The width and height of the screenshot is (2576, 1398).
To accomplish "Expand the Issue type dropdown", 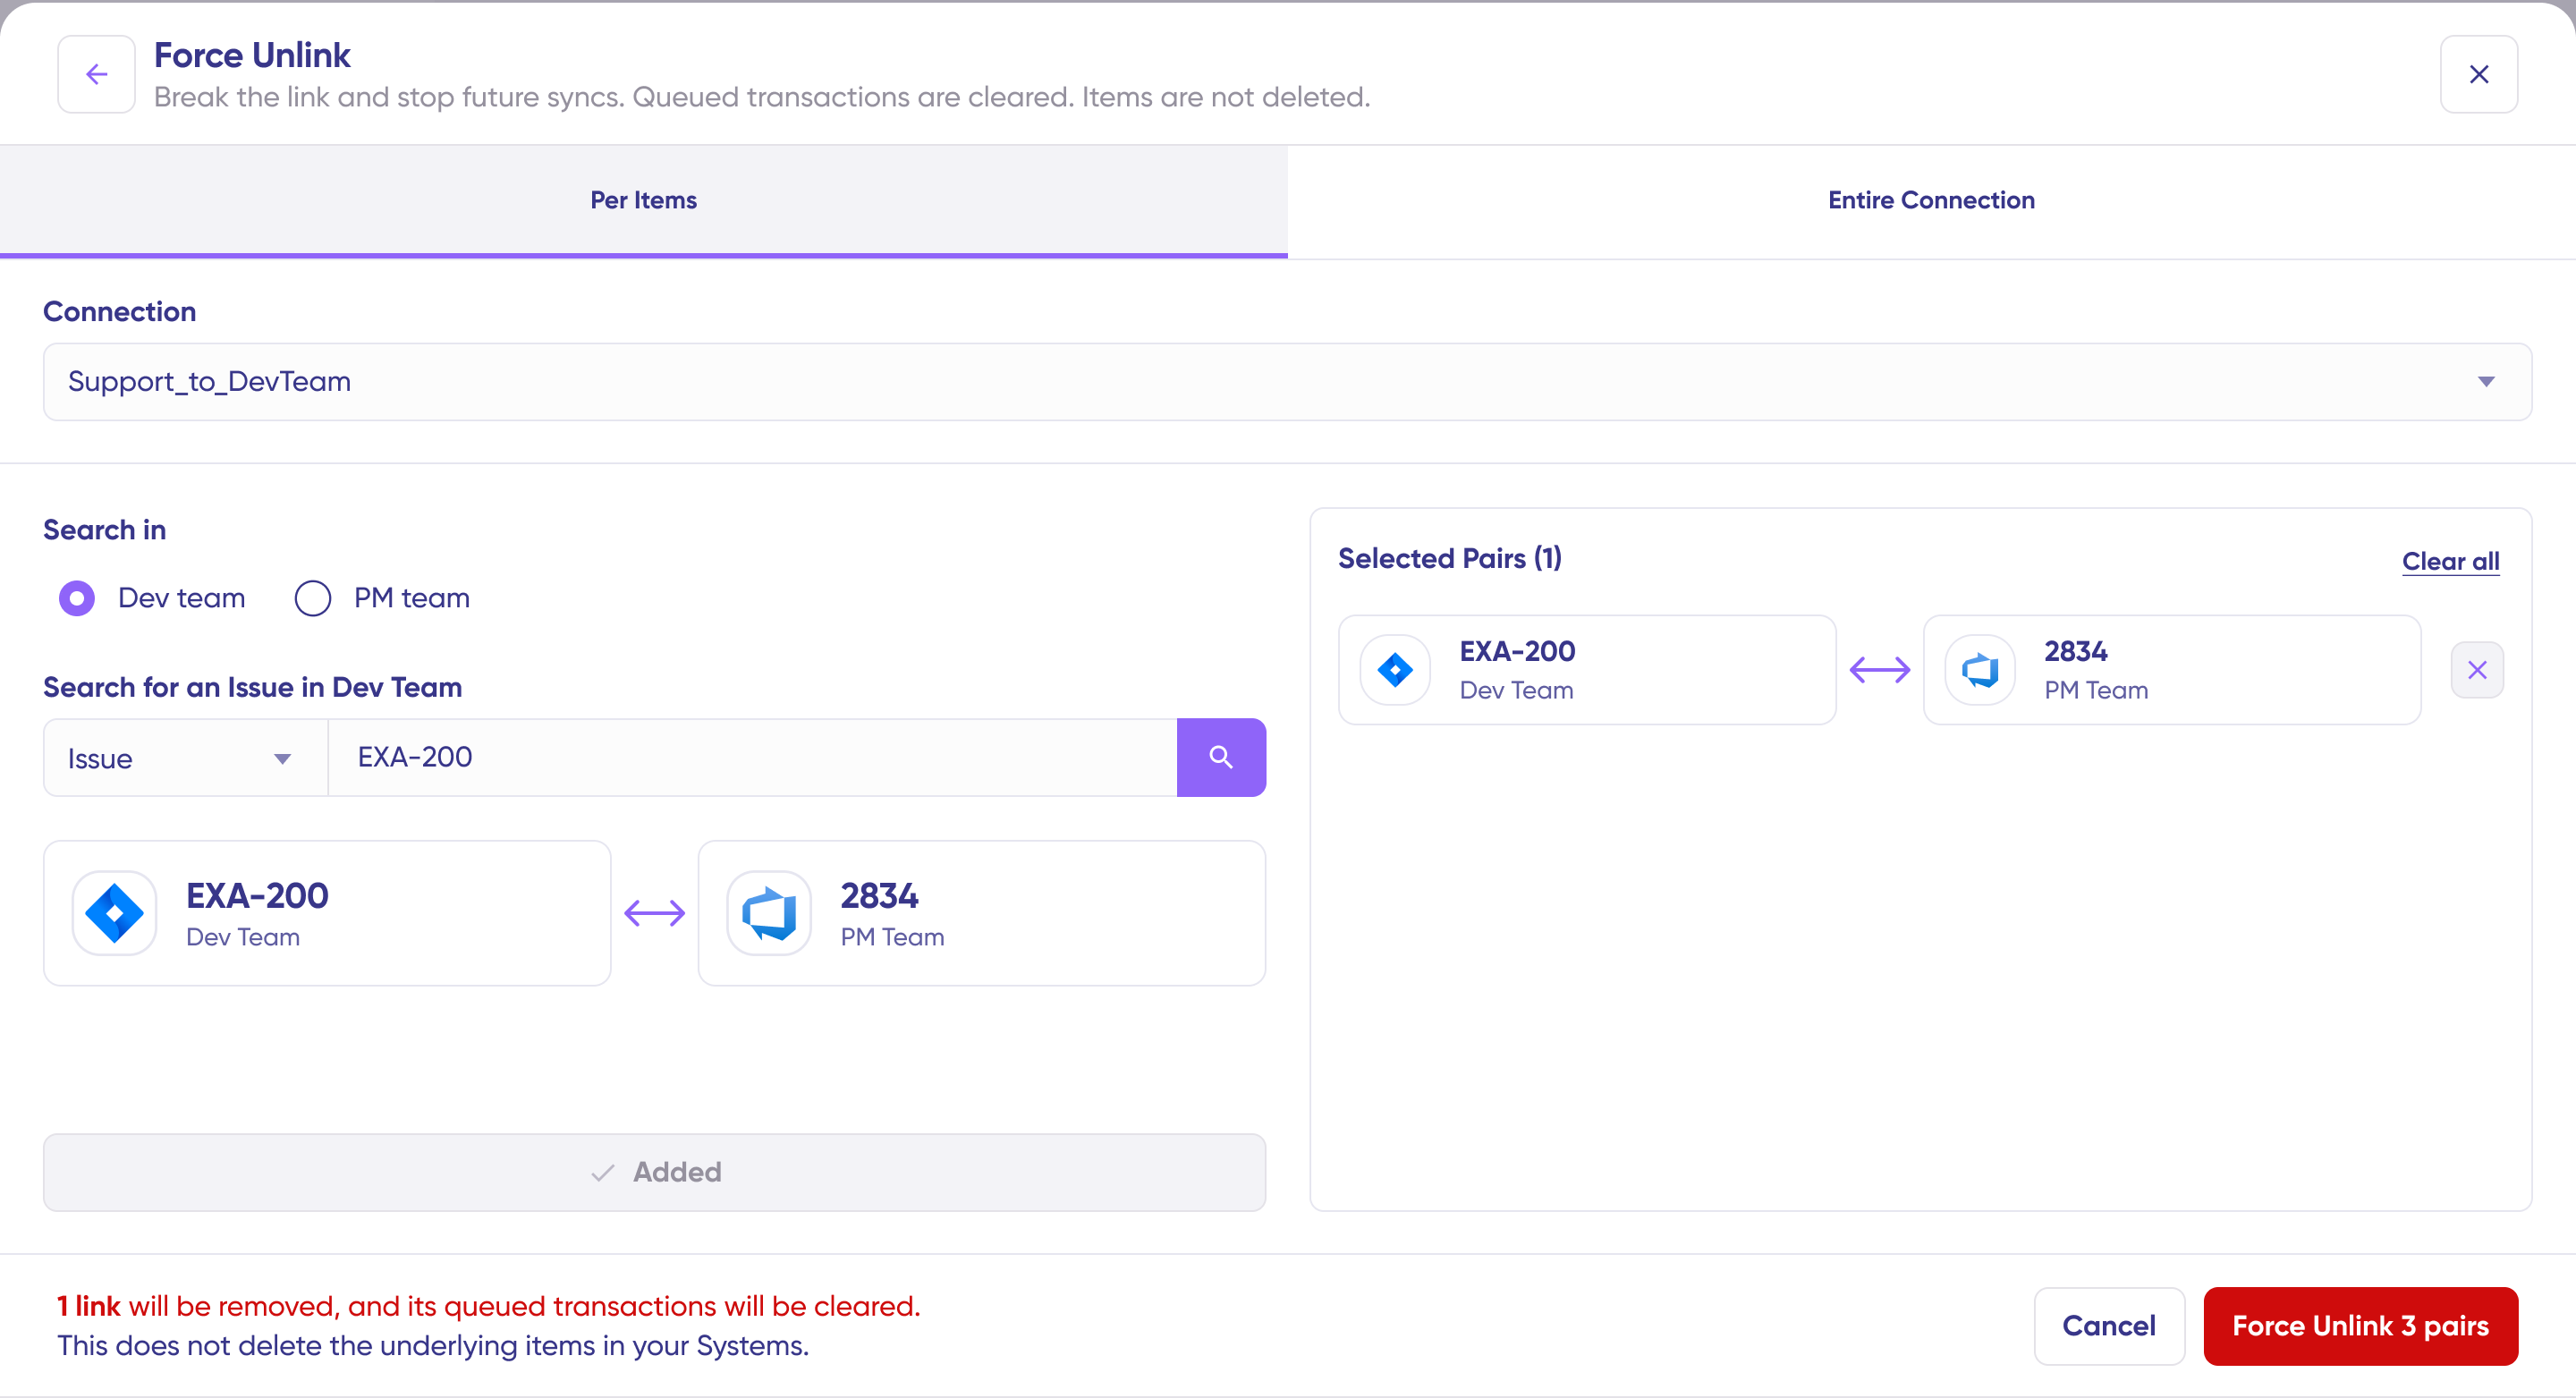I will tap(185, 758).
